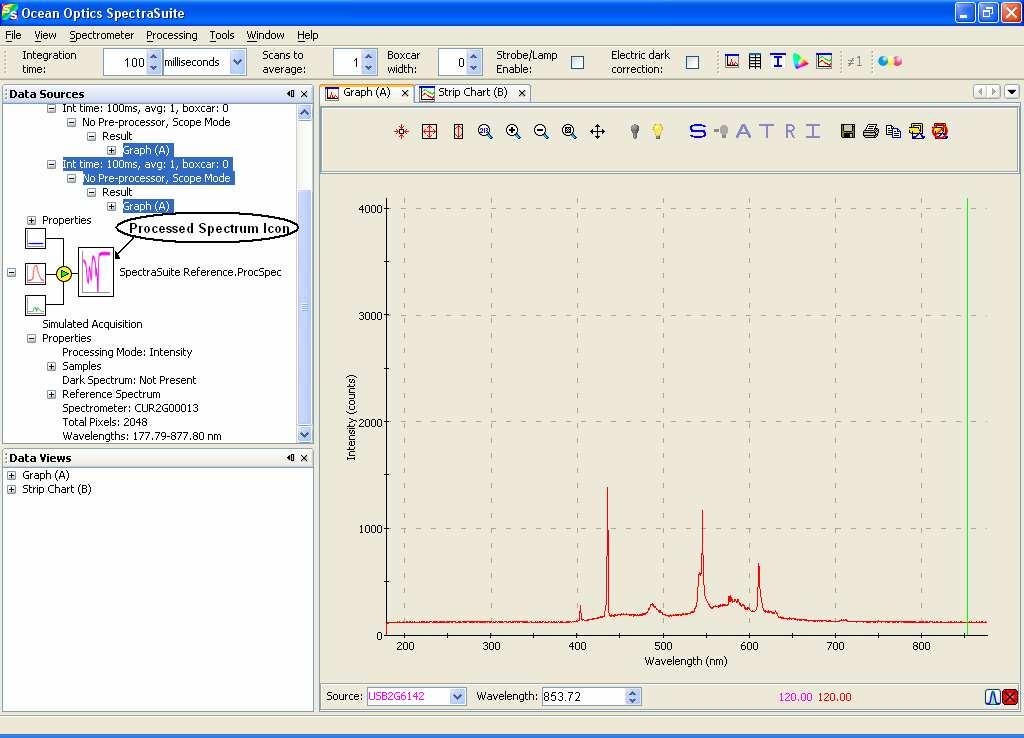Screen dimensions: 1024x738
Task: Select Spectrometer: CUR2G00013 row
Action: point(130,408)
